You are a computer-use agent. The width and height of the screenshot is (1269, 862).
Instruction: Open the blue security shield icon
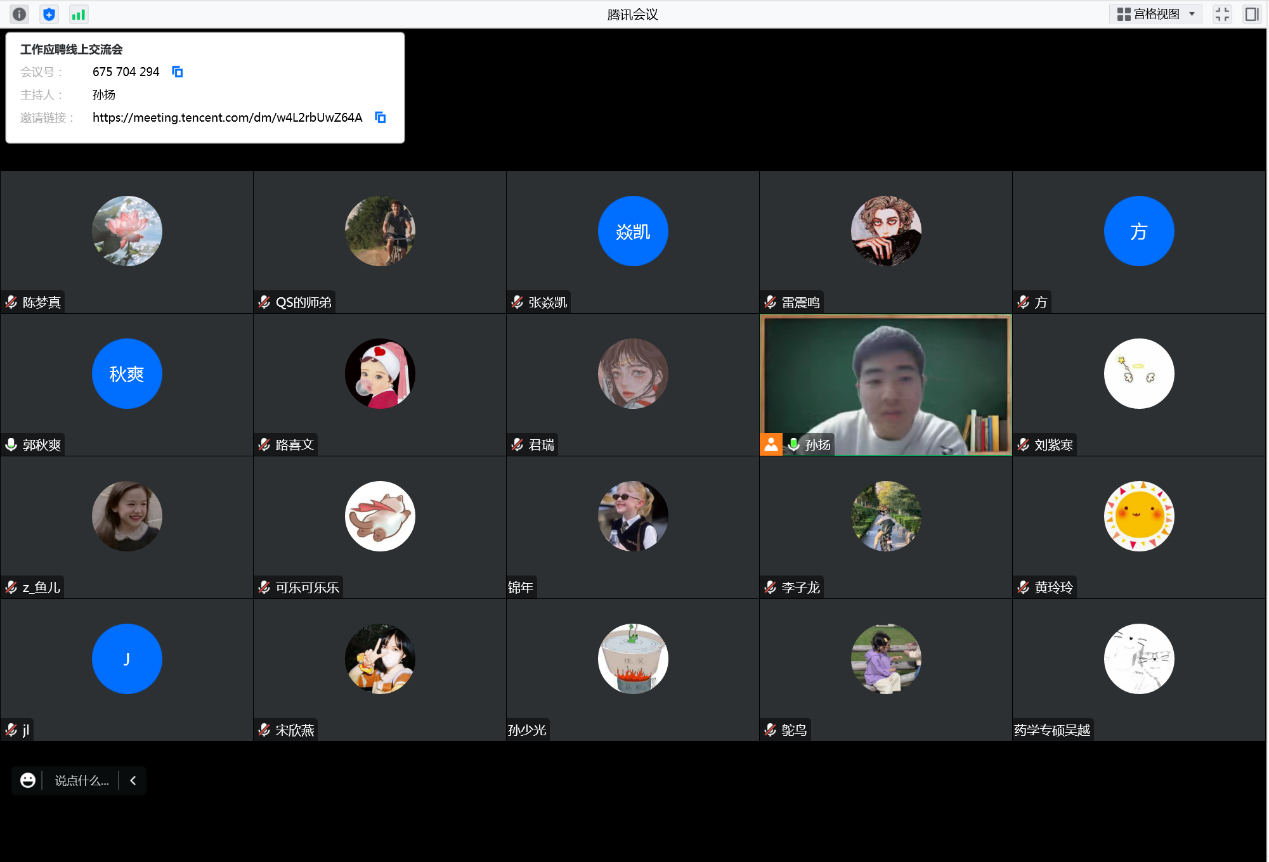tap(49, 14)
